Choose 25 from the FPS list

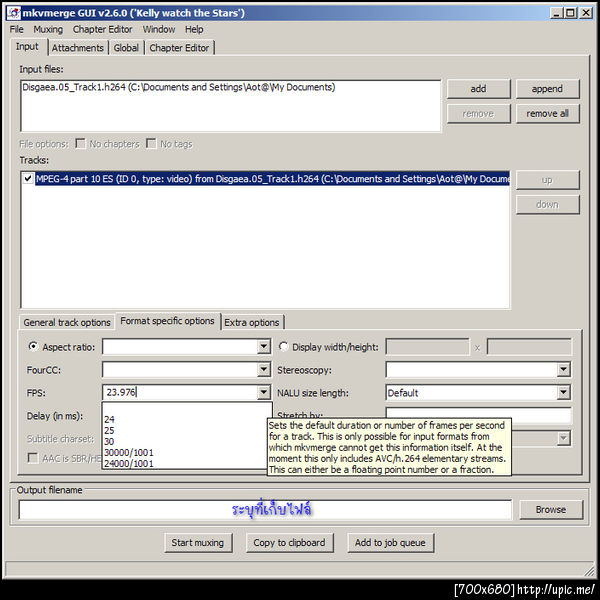(186, 430)
